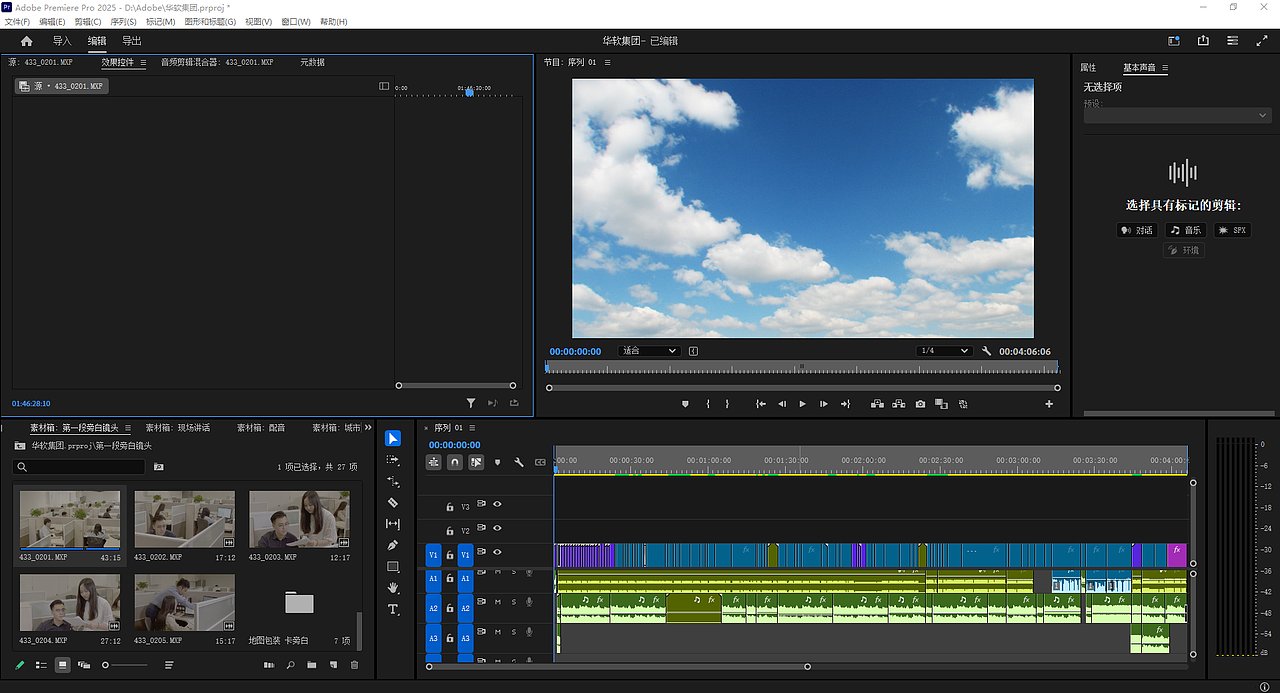Step back one frame in Program monitor
This screenshot has width=1280, height=693.
pyautogui.click(x=782, y=404)
